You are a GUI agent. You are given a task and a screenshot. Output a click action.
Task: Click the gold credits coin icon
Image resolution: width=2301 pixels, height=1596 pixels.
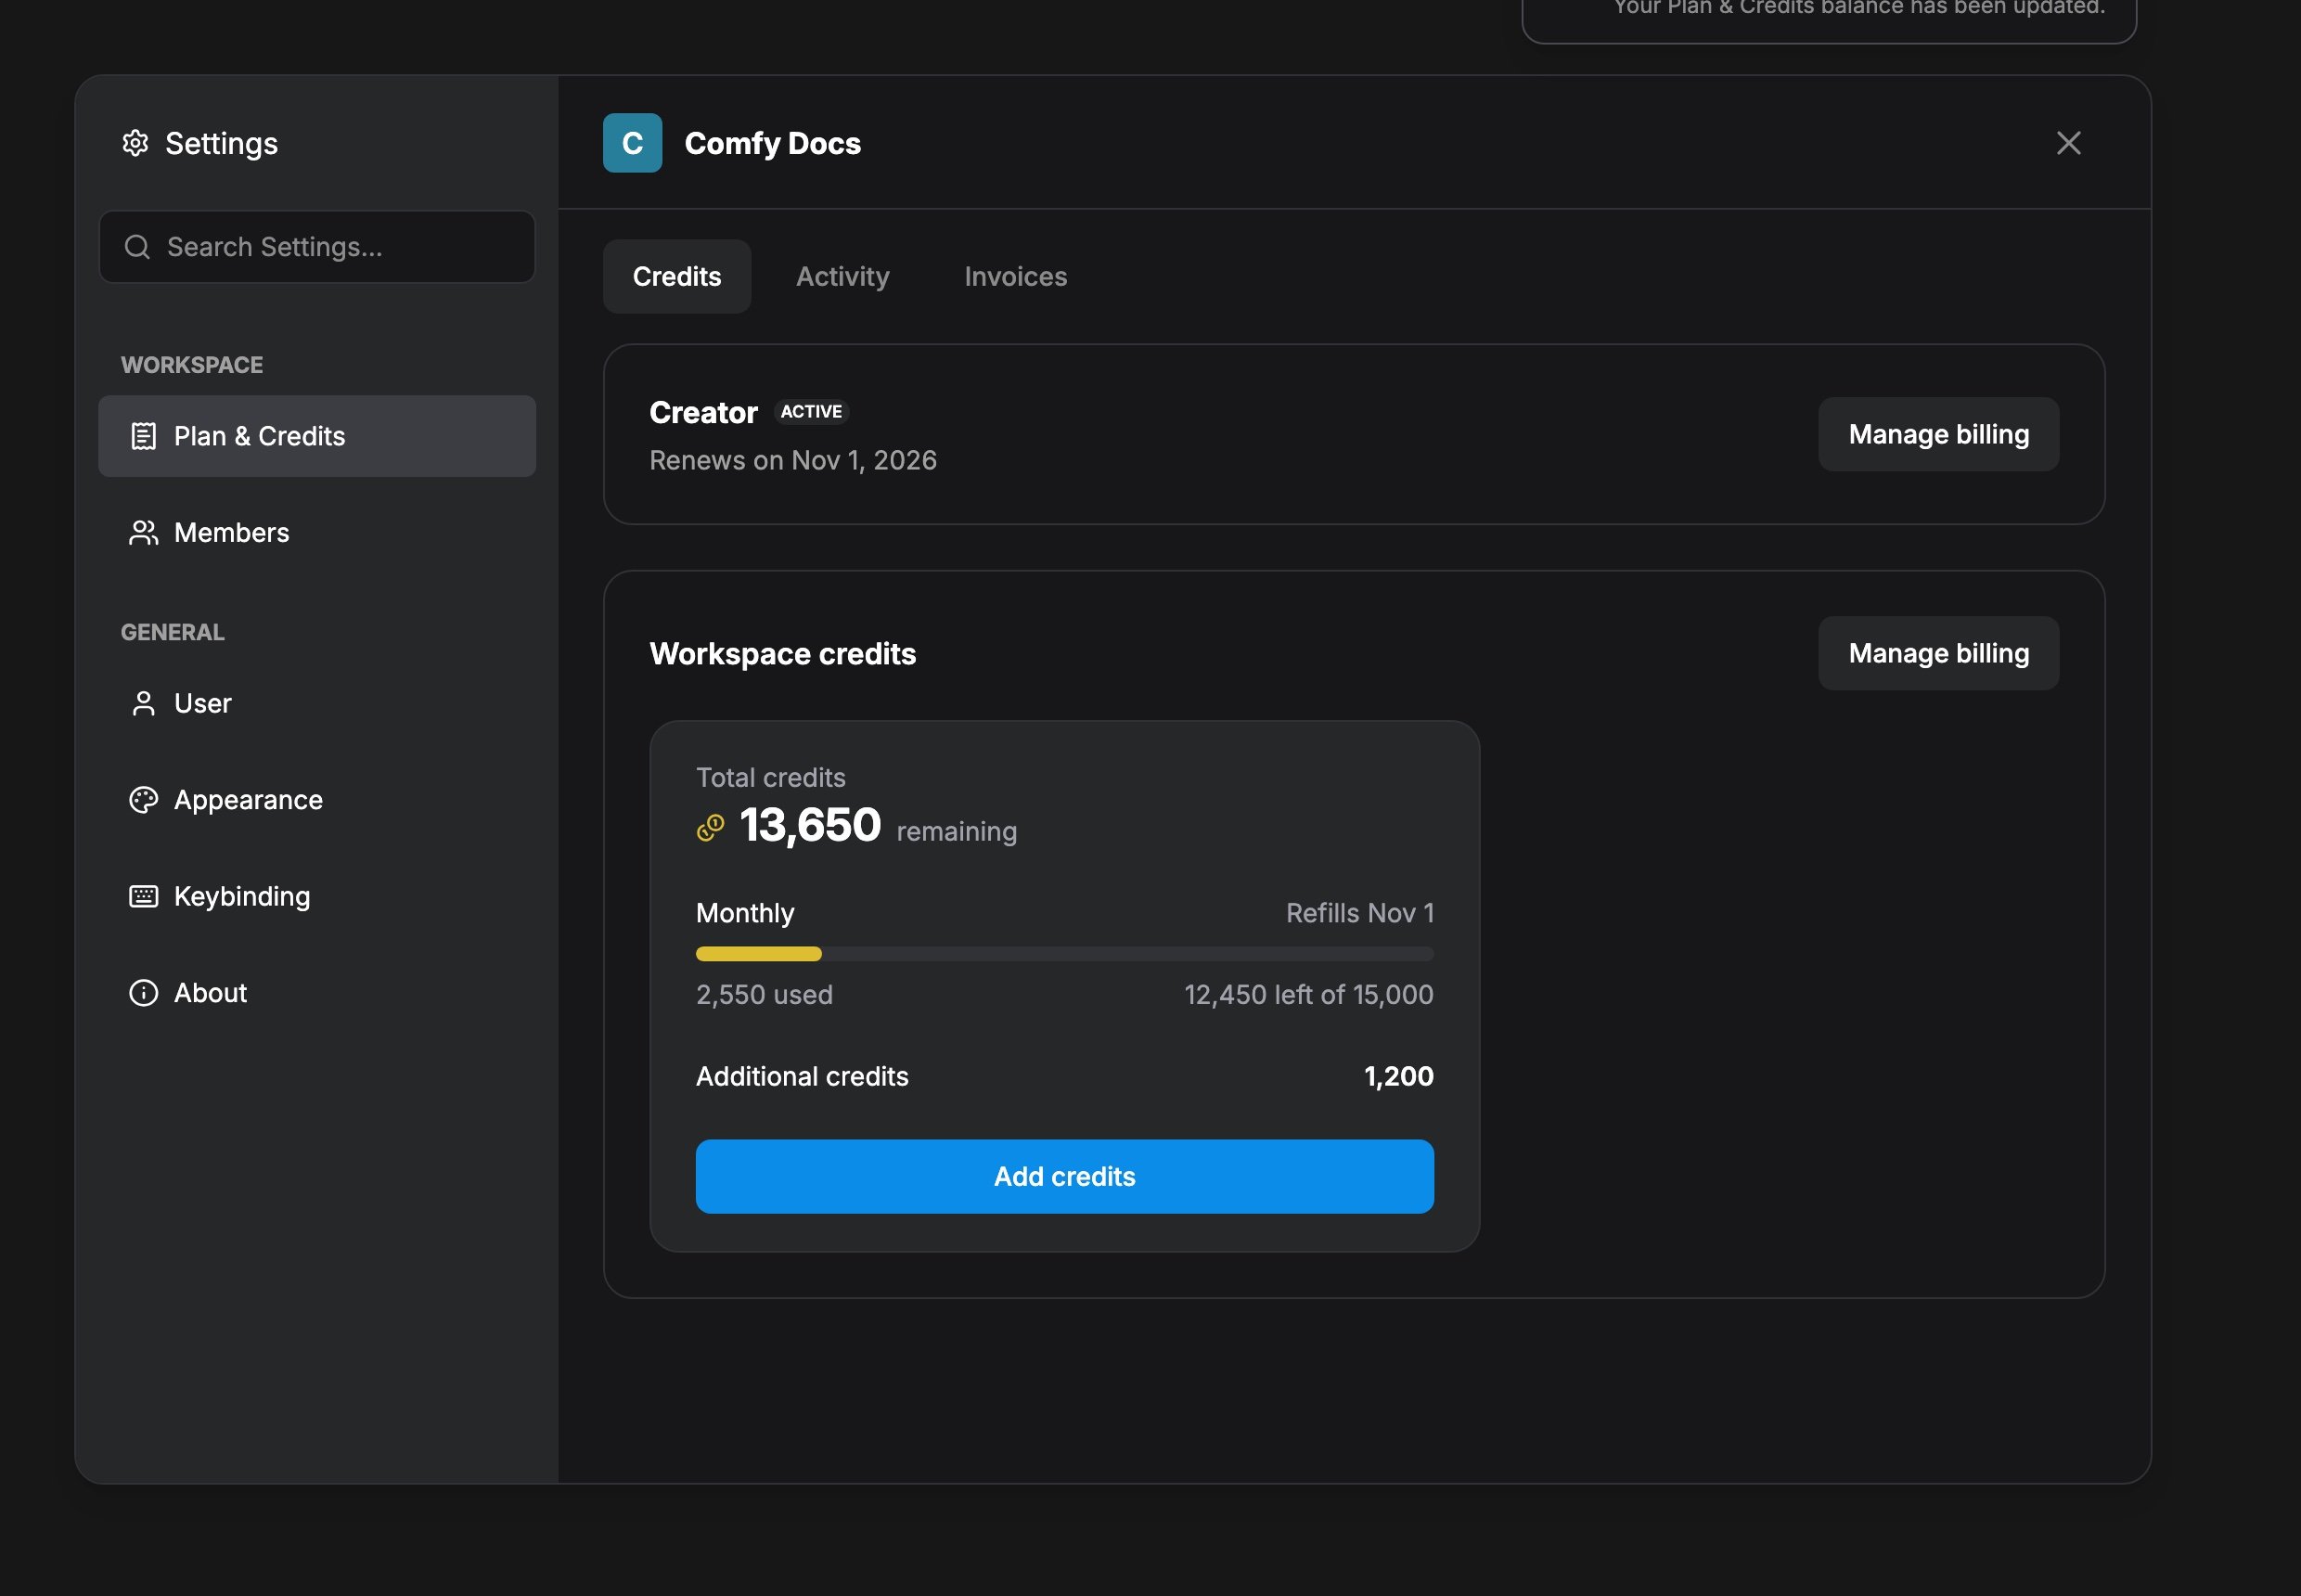(x=710, y=828)
